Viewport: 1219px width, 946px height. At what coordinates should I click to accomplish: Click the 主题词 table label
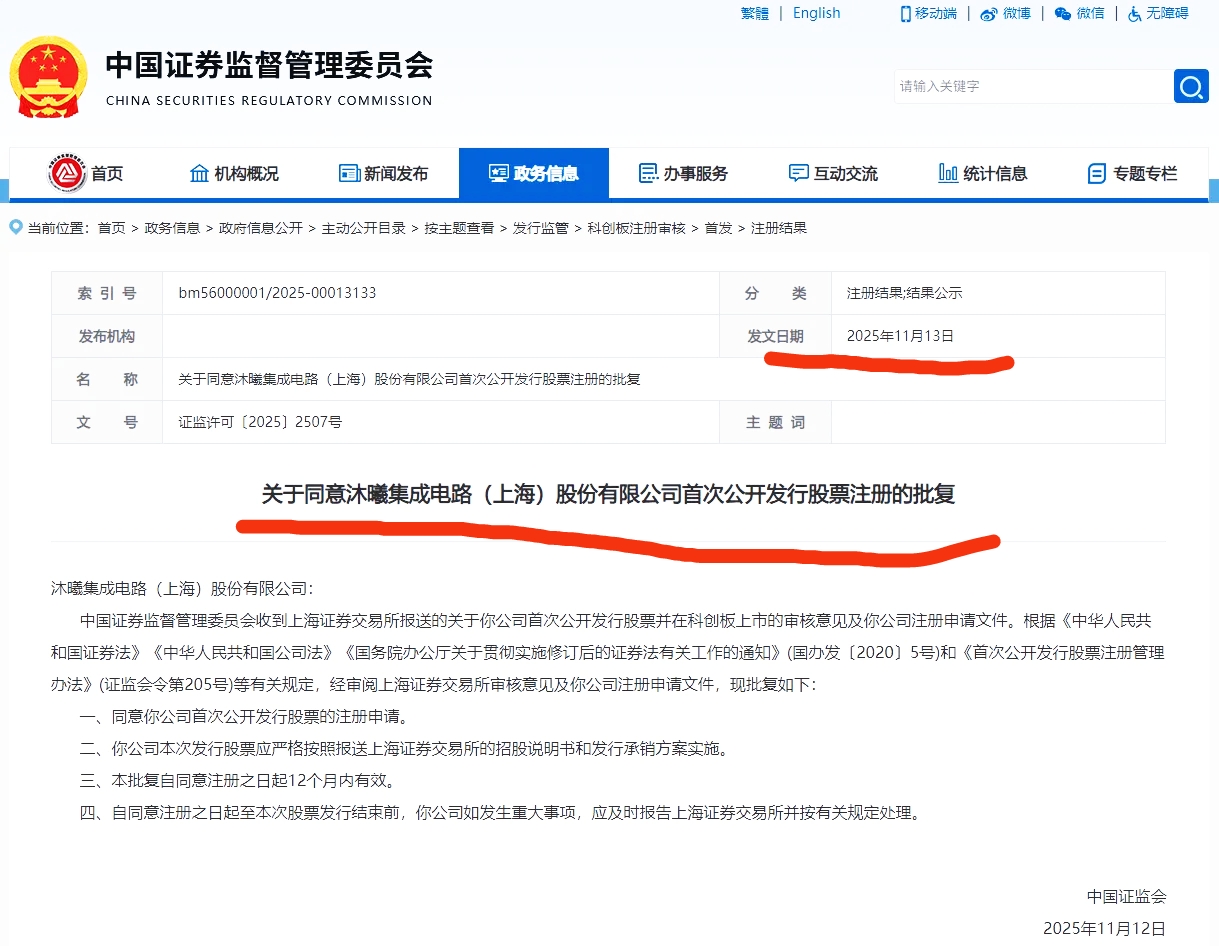coord(775,422)
